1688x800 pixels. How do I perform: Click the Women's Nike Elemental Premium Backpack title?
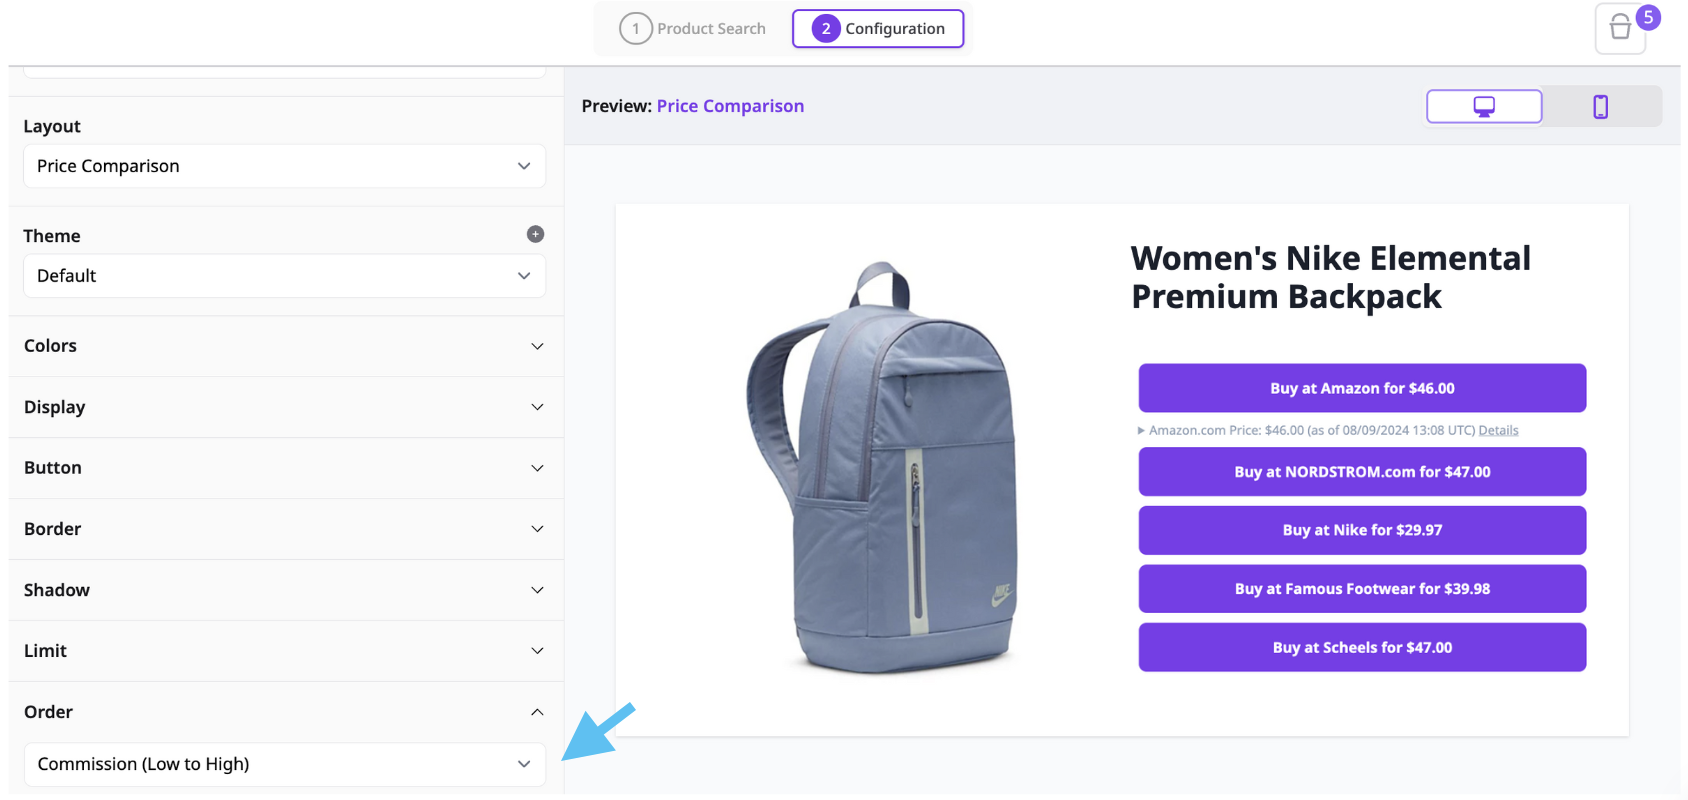click(x=1330, y=277)
